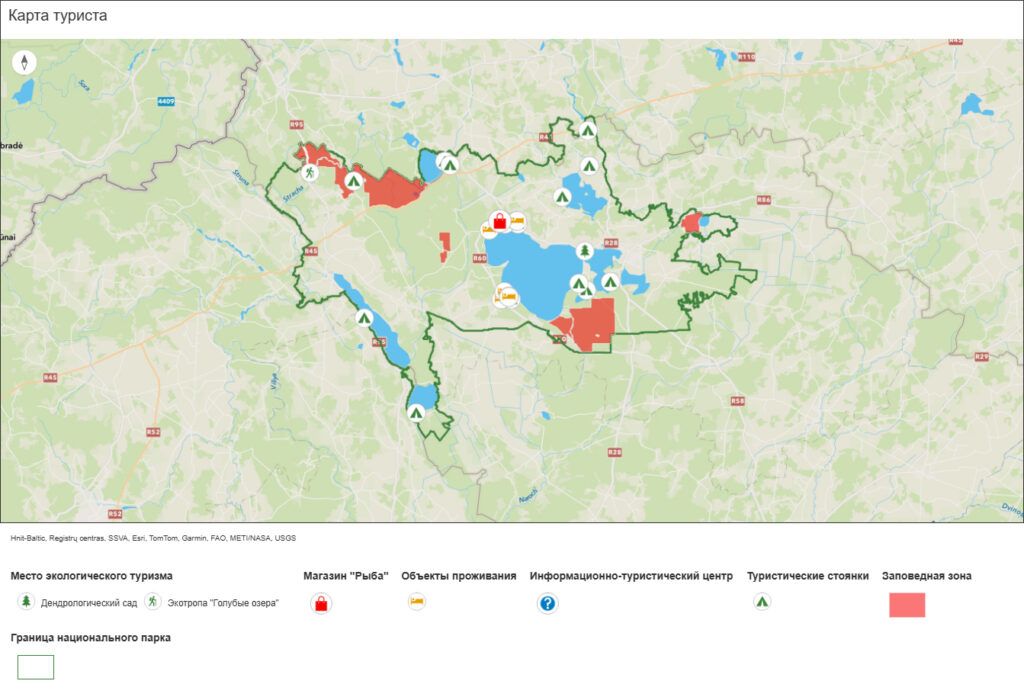This screenshot has width=1024, height=697.
Task: Click the compass north arrow on map
Action: point(24,63)
